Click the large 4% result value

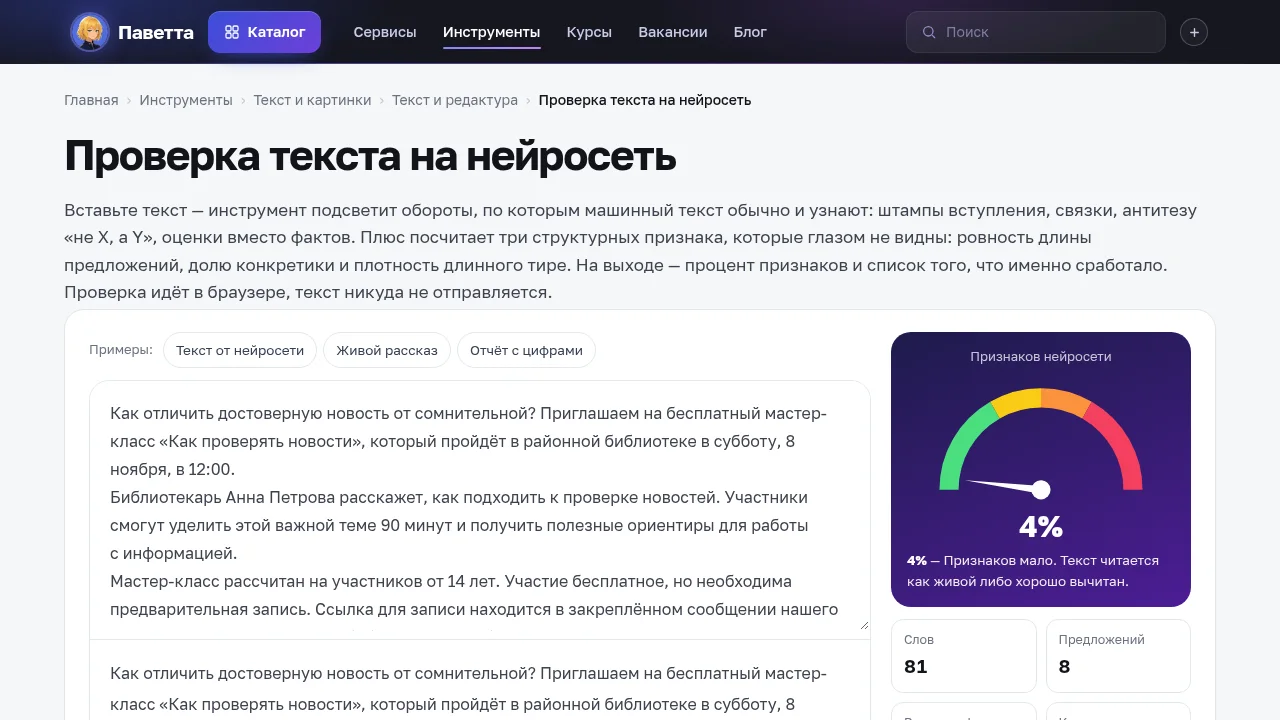coord(1041,526)
